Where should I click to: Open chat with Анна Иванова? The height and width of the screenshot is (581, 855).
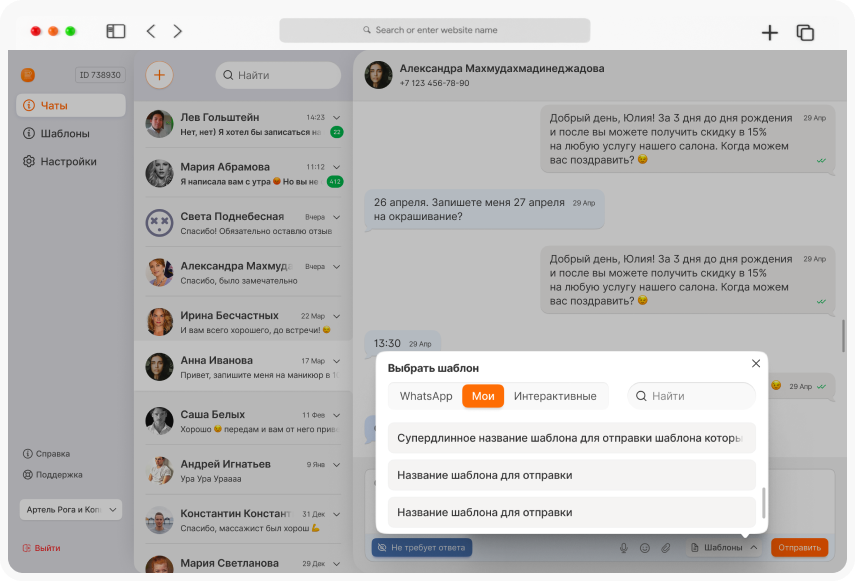[x=243, y=366]
